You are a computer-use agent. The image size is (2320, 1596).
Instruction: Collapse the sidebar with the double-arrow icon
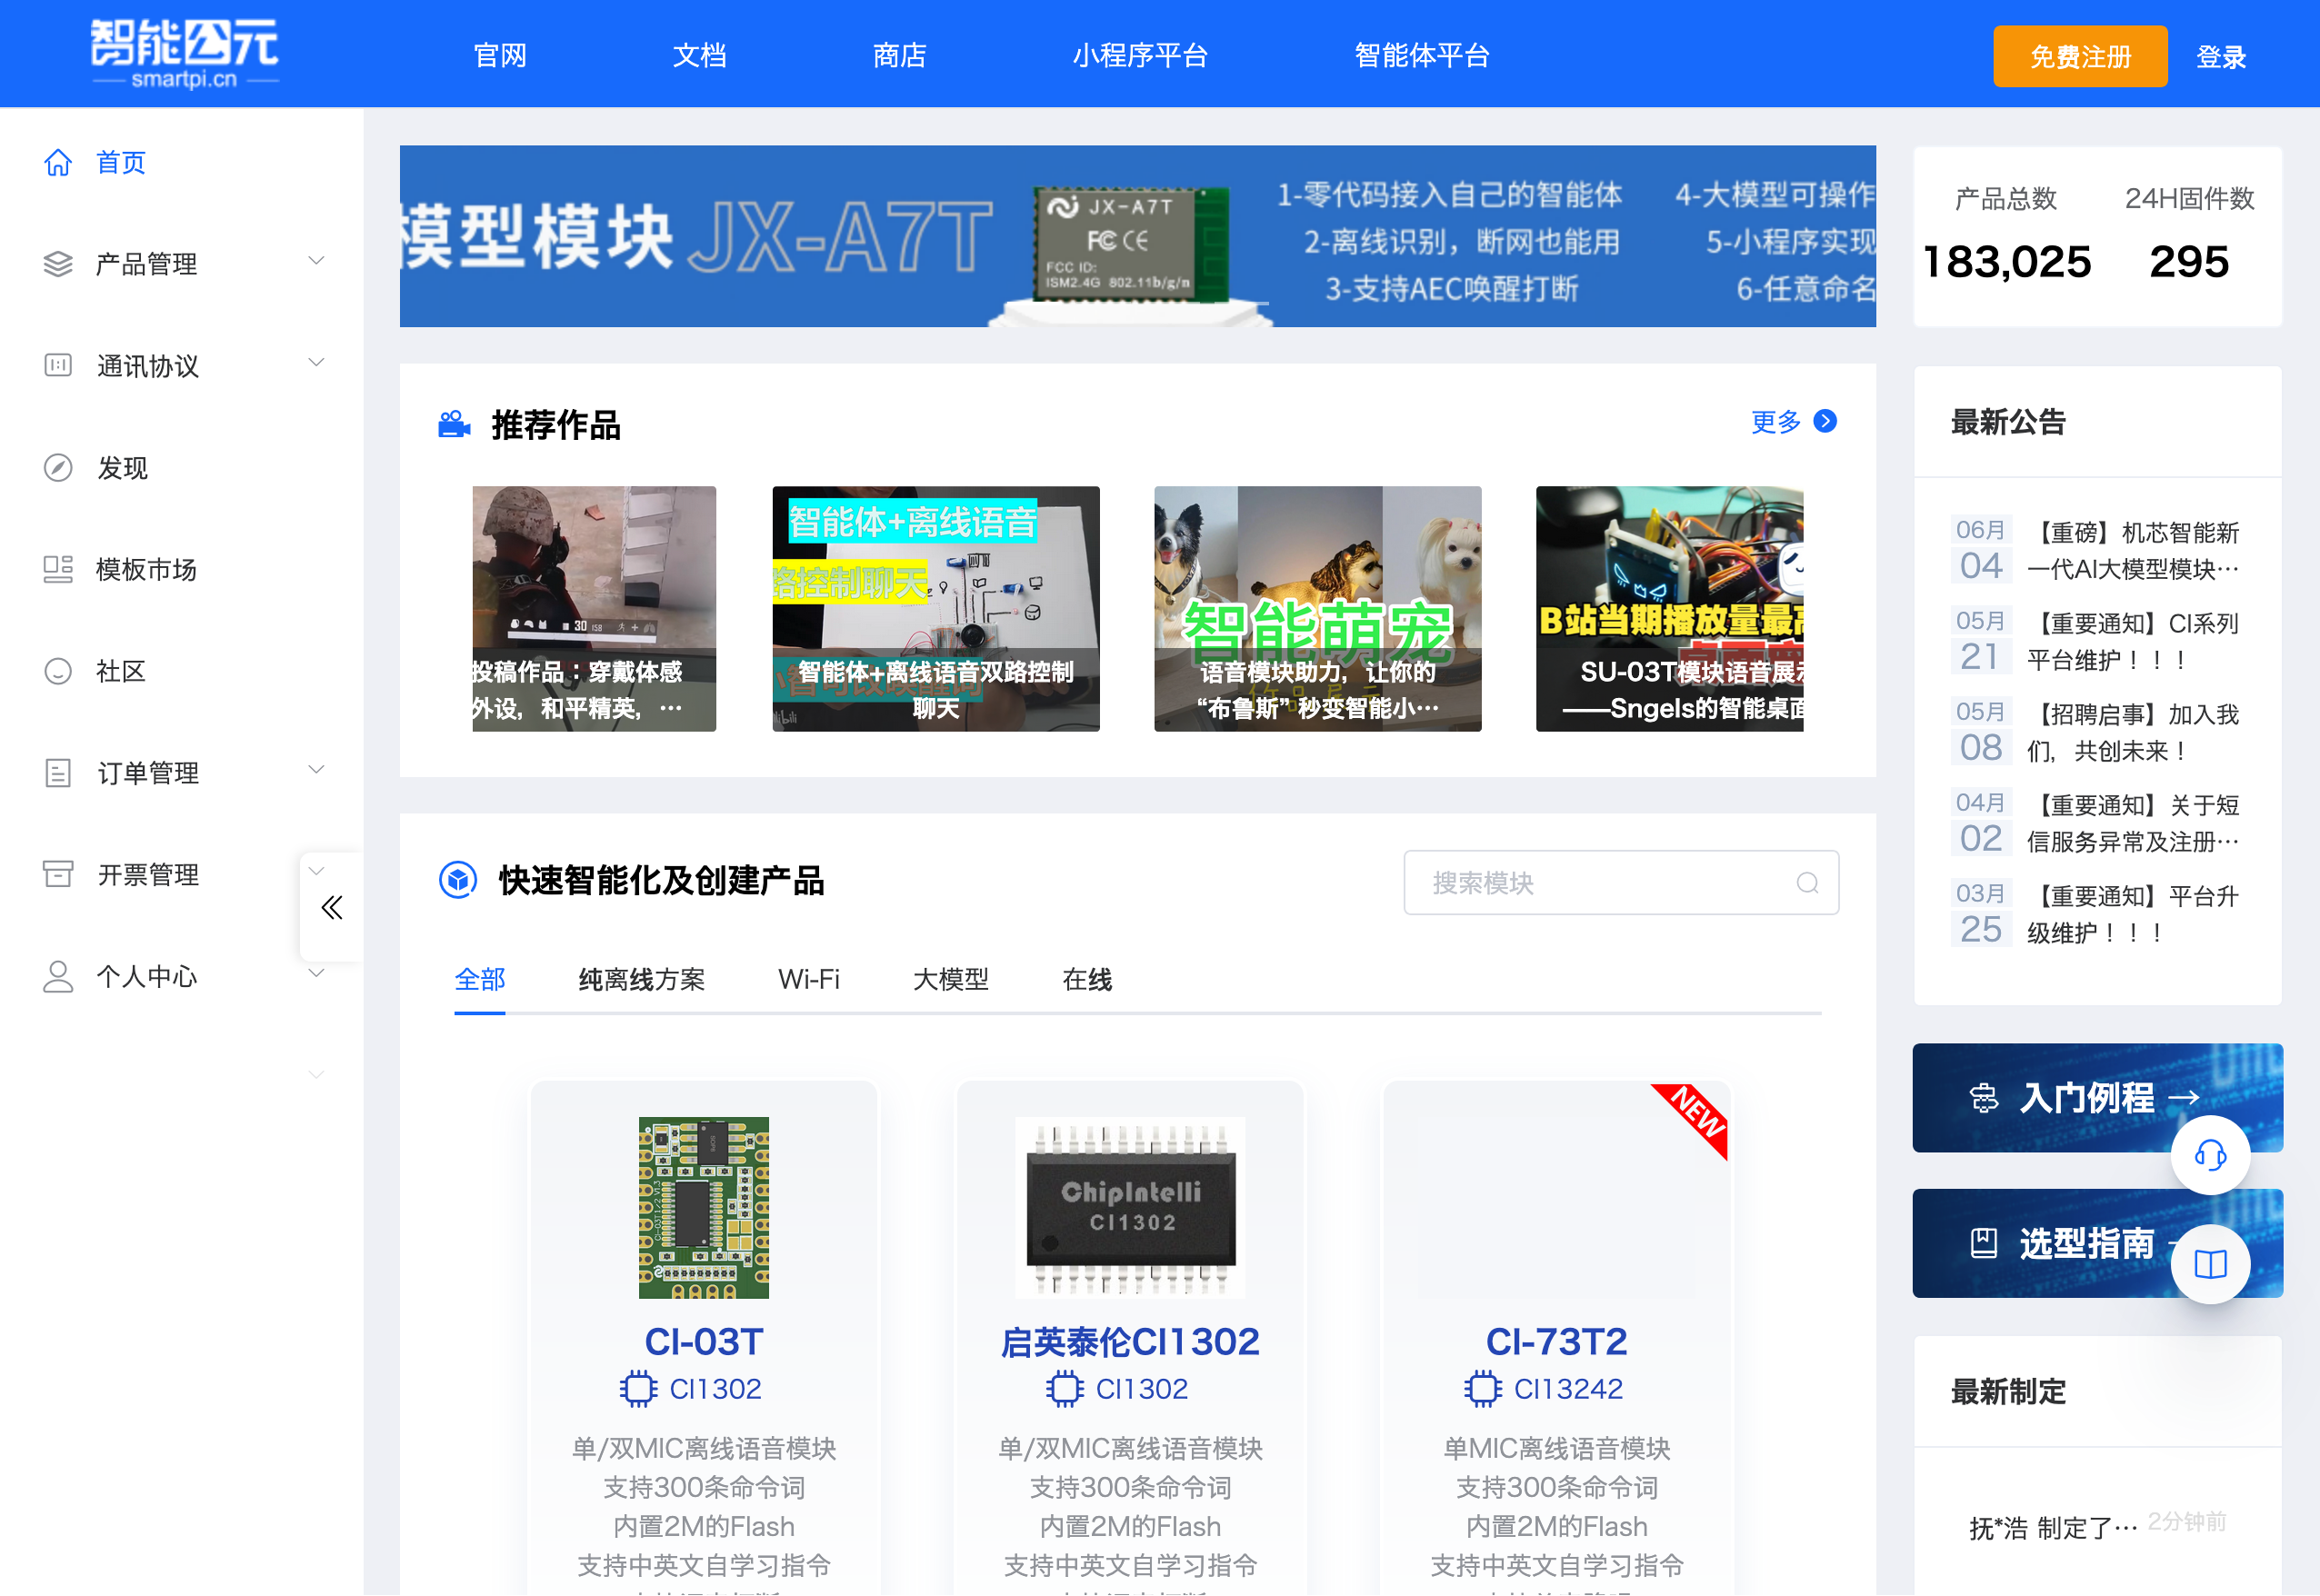[x=332, y=908]
